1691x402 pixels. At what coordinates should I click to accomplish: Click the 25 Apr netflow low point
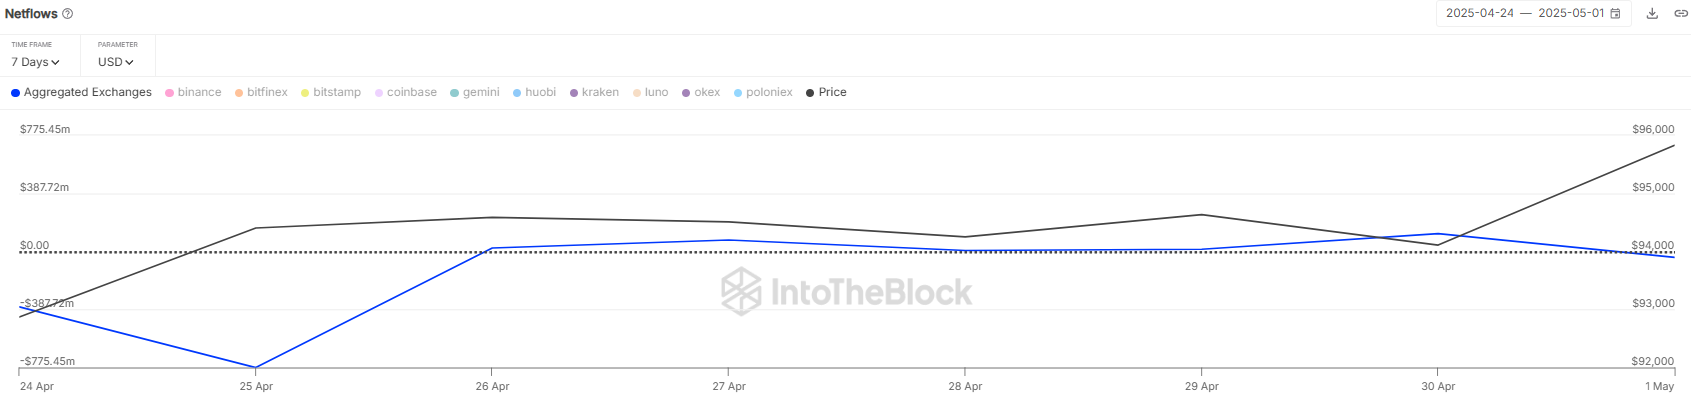(256, 367)
